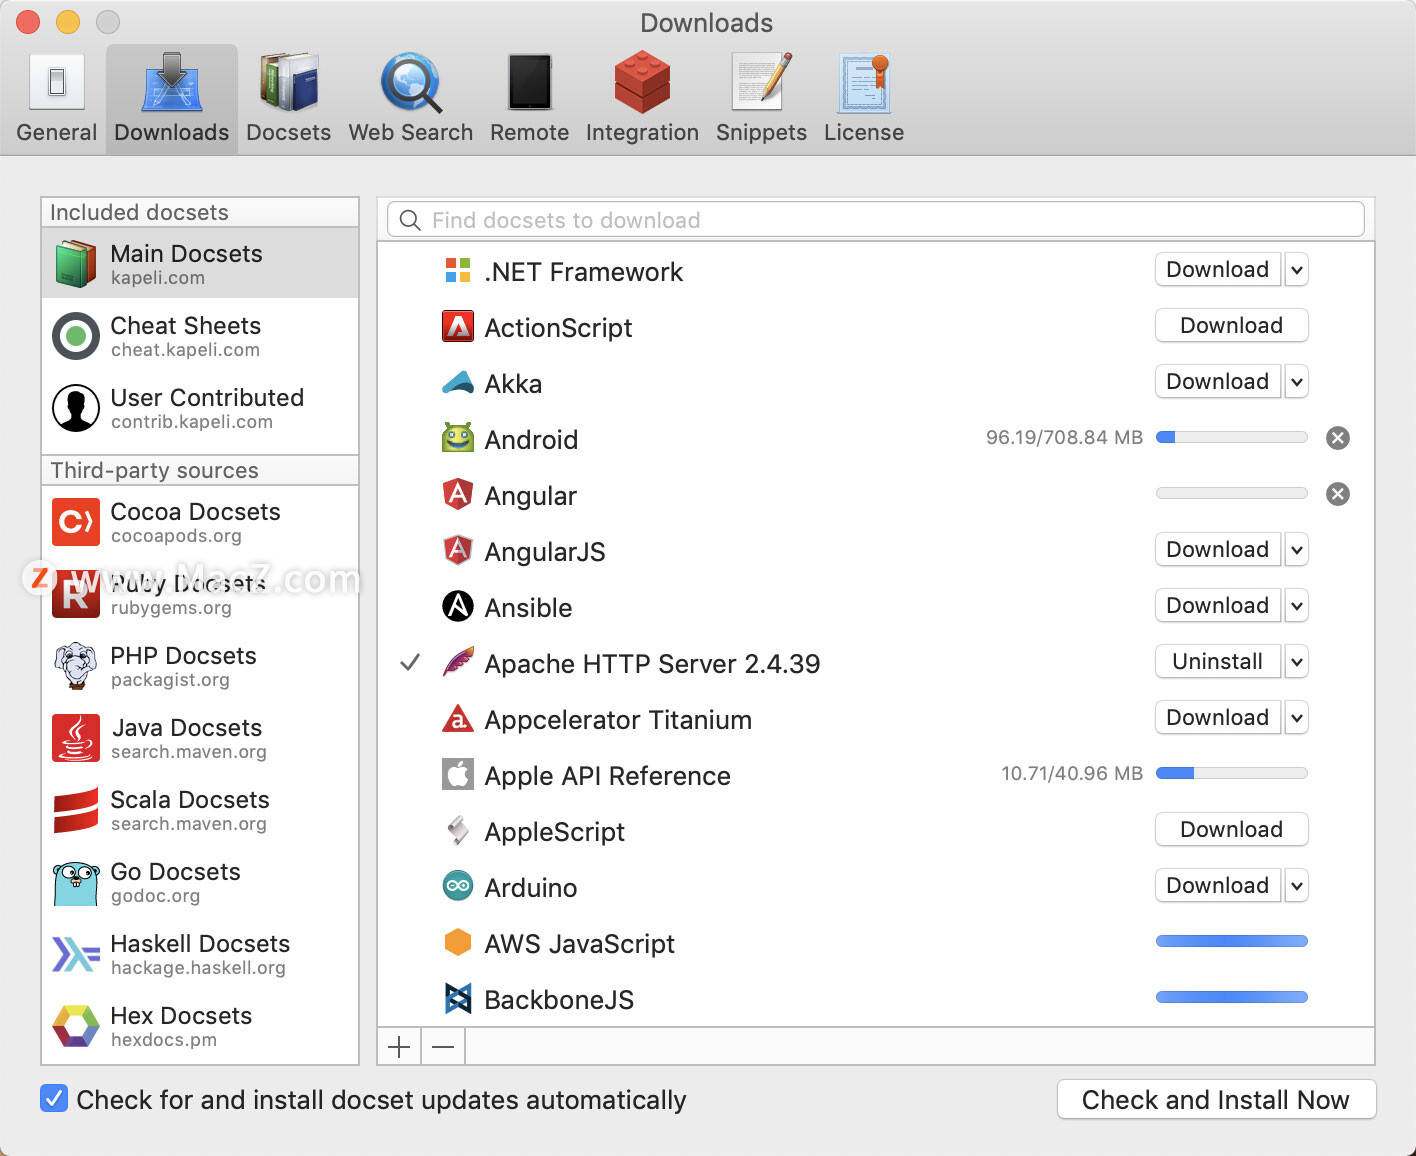Cancel the Android docset download
The width and height of the screenshot is (1416, 1156).
[x=1338, y=438]
